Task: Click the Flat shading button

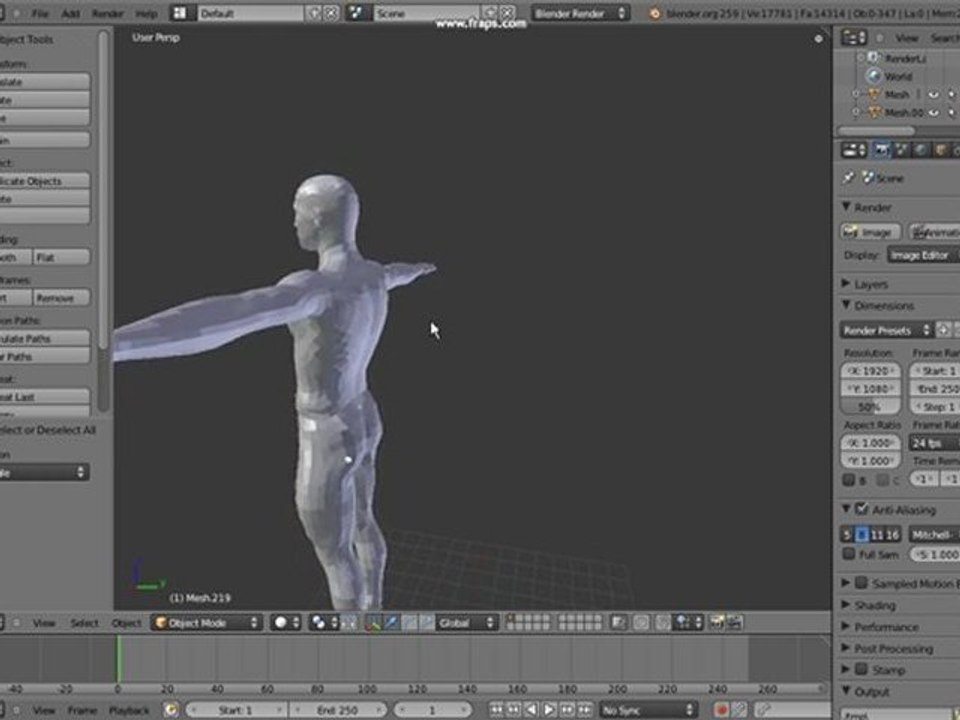Action: 61,257
